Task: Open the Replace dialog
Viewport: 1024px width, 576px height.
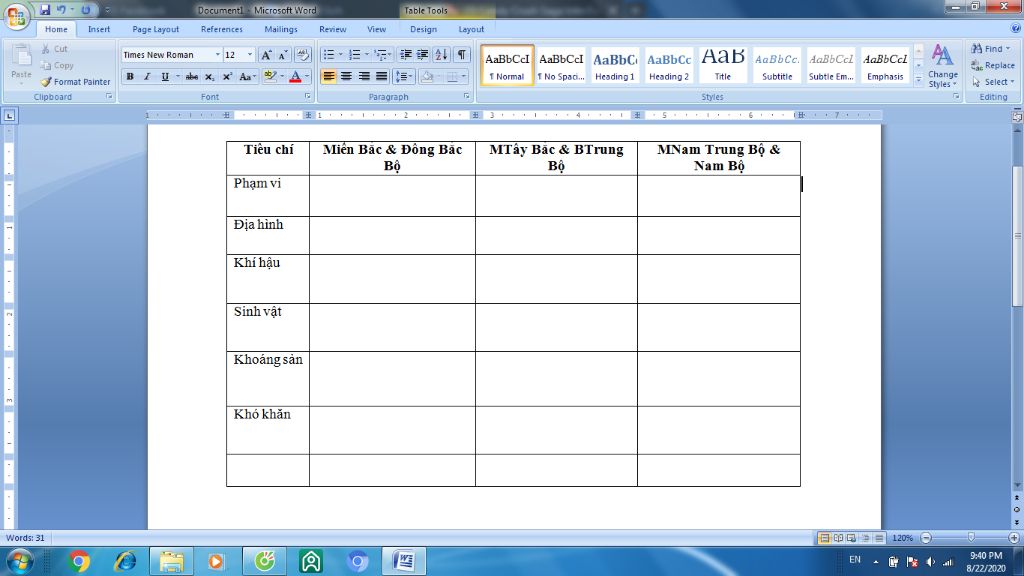Action: [x=993, y=65]
